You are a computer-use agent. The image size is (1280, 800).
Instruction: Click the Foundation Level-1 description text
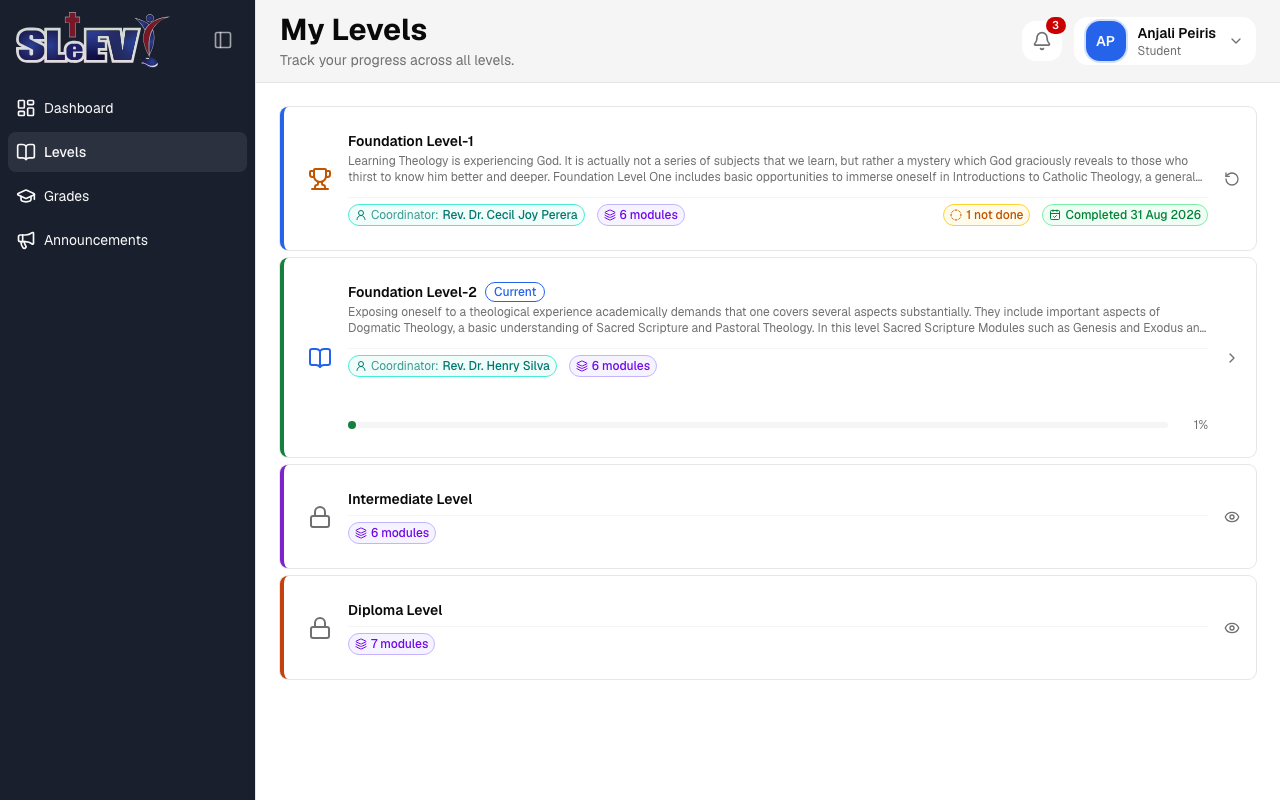click(778, 169)
